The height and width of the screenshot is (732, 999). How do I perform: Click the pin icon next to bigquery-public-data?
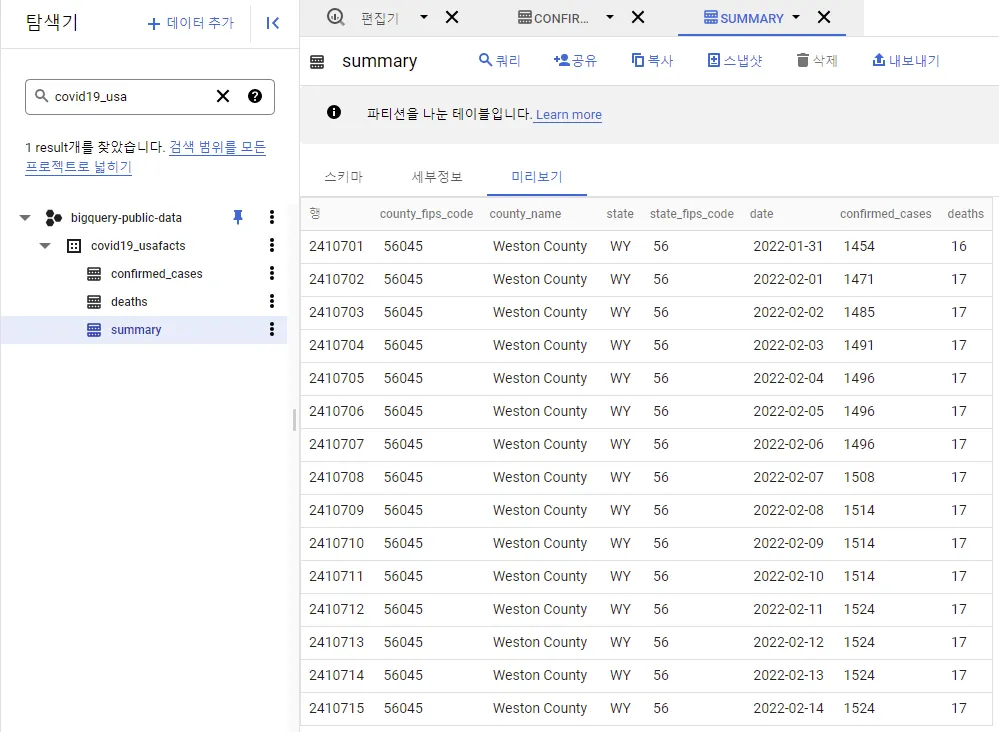tap(238, 217)
